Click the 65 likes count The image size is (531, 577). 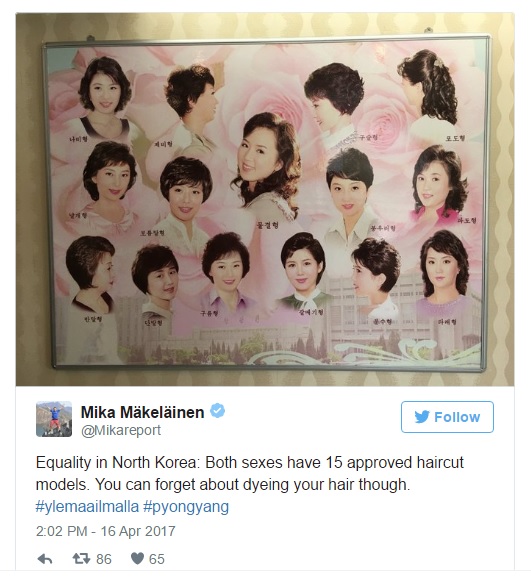156,559
